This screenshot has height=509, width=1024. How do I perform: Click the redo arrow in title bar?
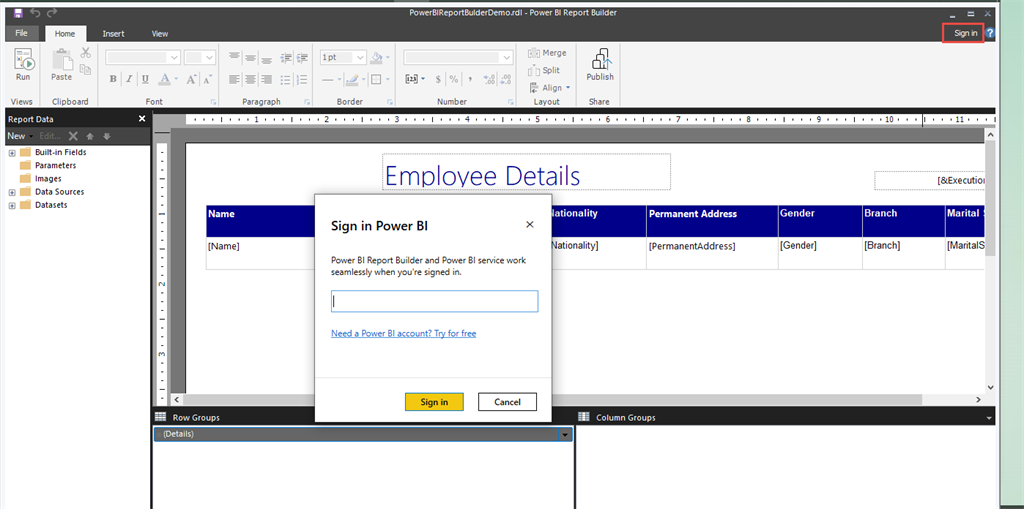coord(52,12)
